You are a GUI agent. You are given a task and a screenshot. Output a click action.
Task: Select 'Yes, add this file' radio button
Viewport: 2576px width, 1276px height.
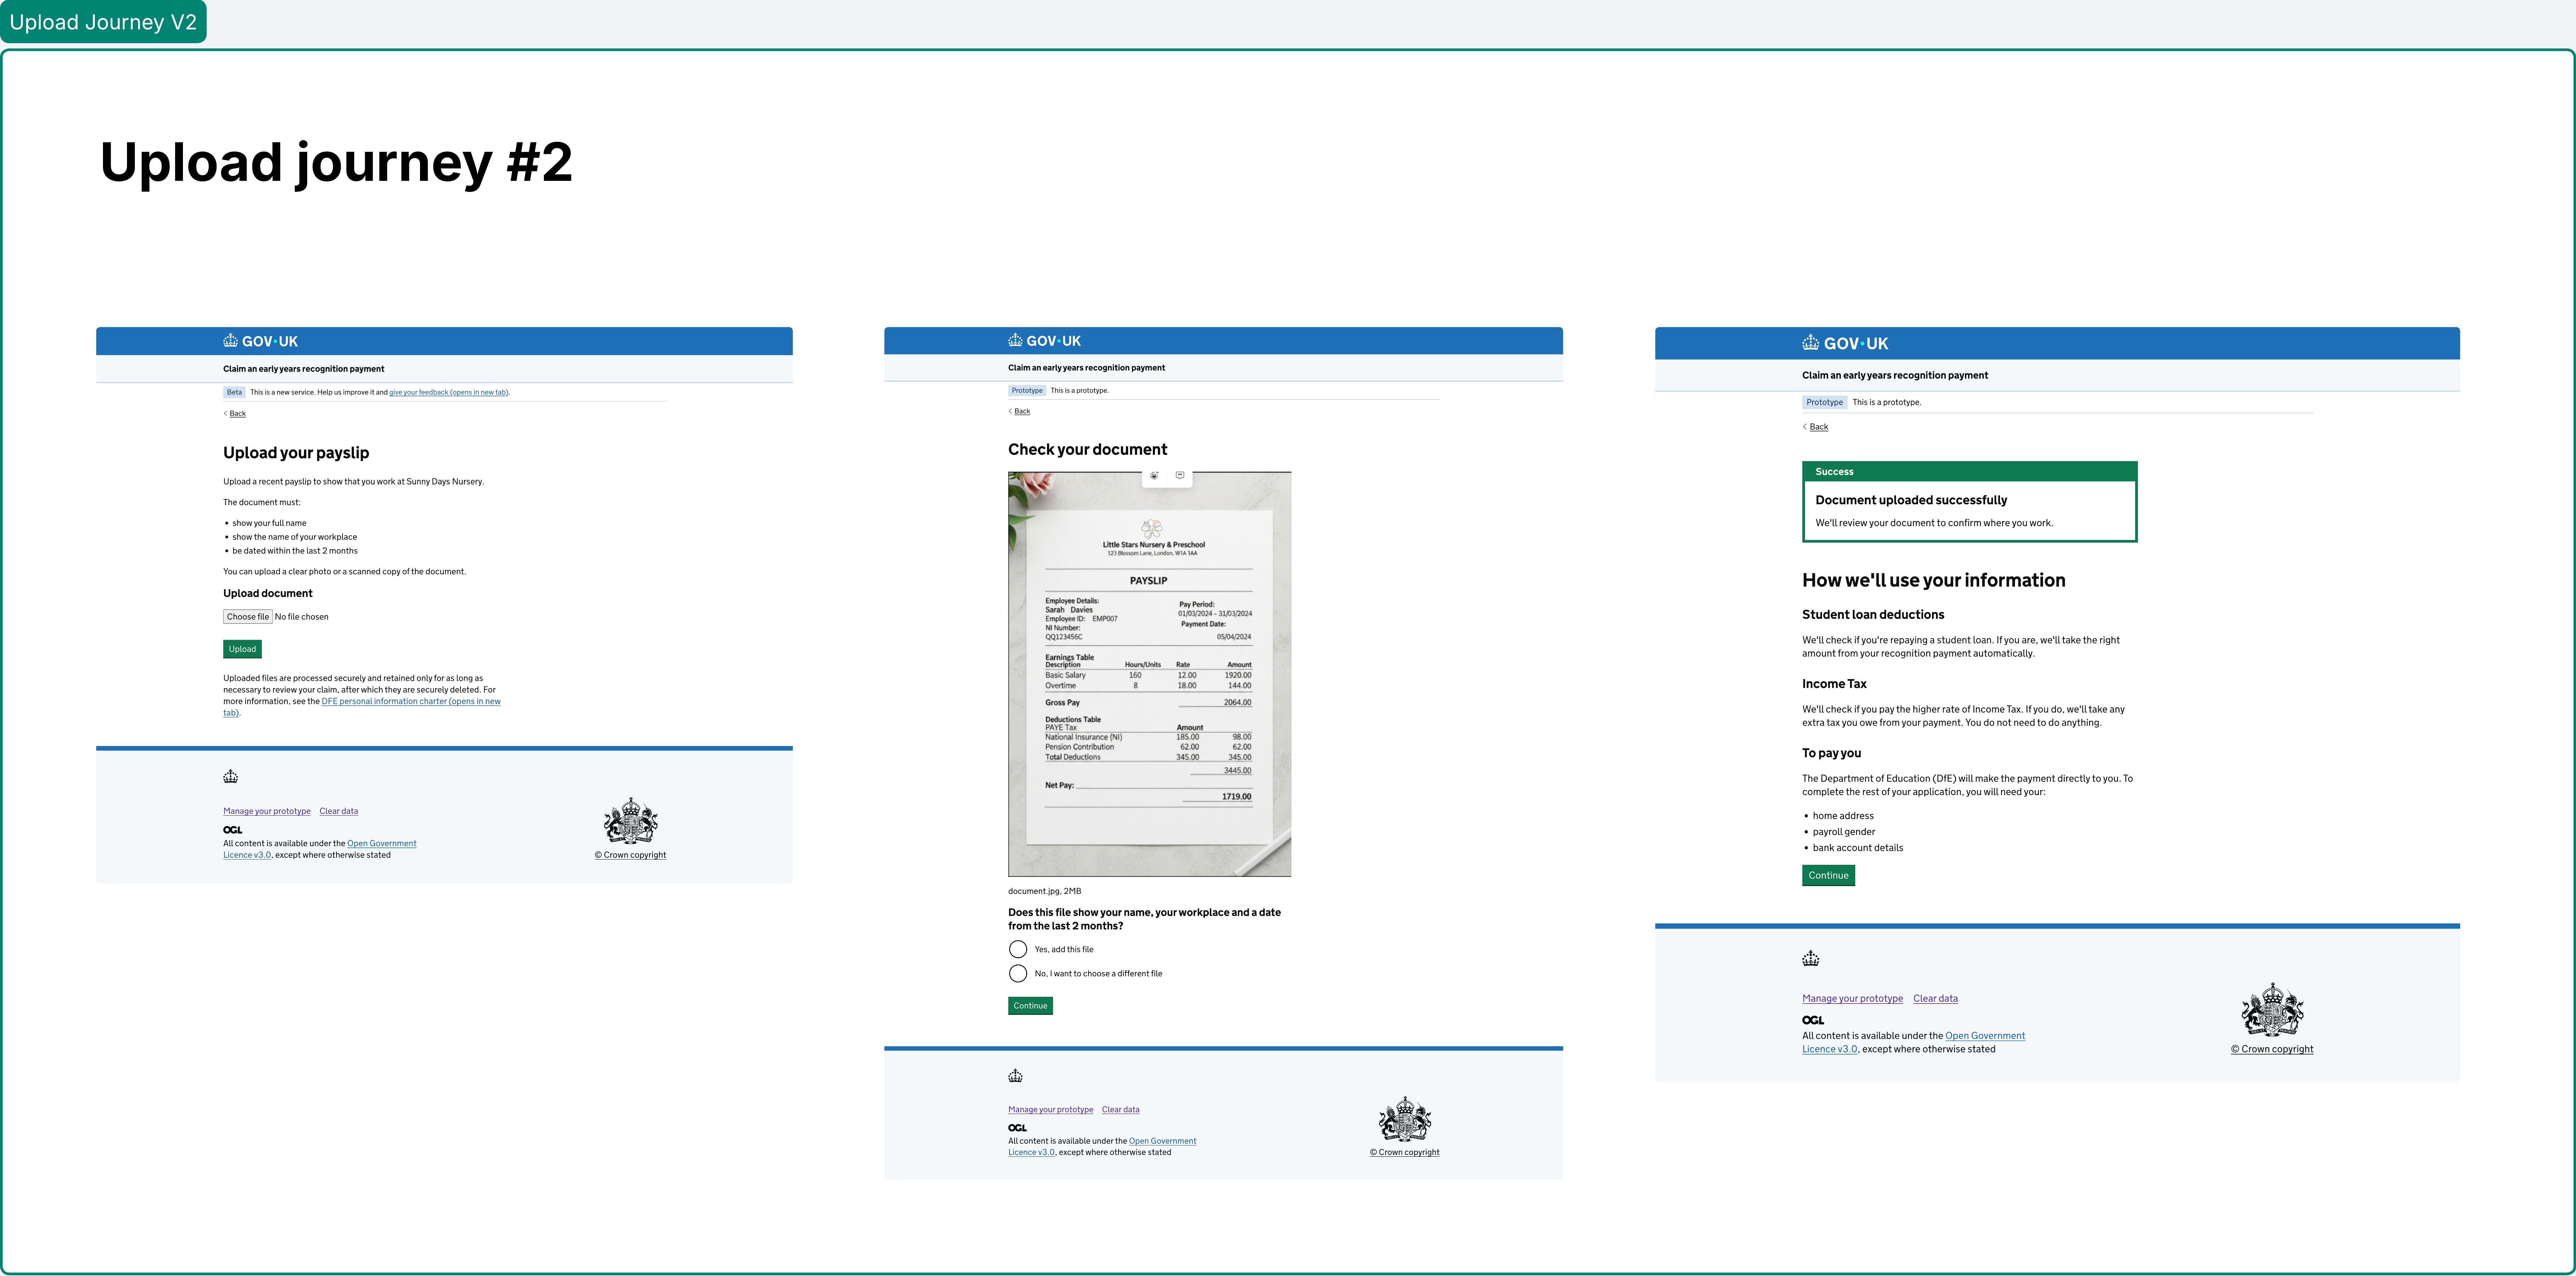click(x=1018, y=949)
